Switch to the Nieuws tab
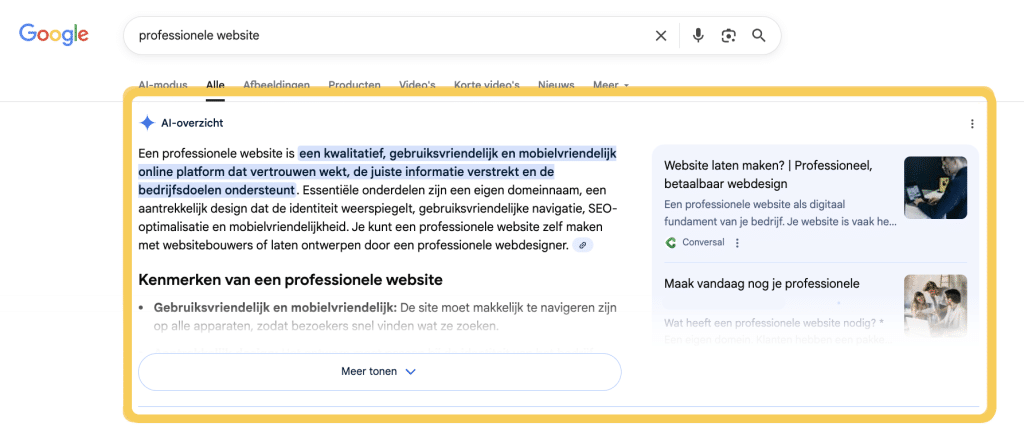 (556, 85)
